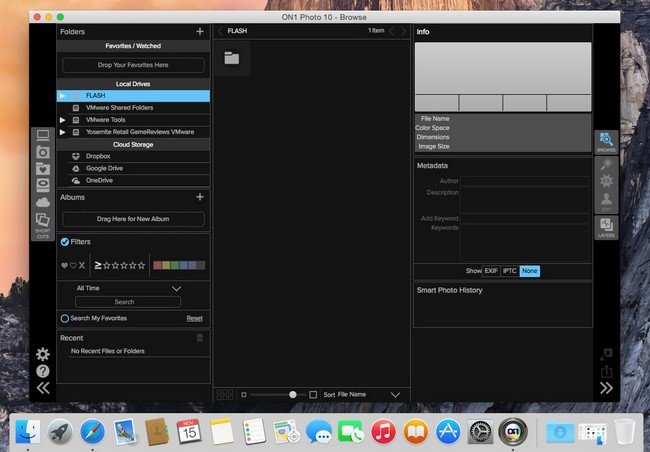
Task: Open the local drives disk shortcut
Action: coord(43,185)
